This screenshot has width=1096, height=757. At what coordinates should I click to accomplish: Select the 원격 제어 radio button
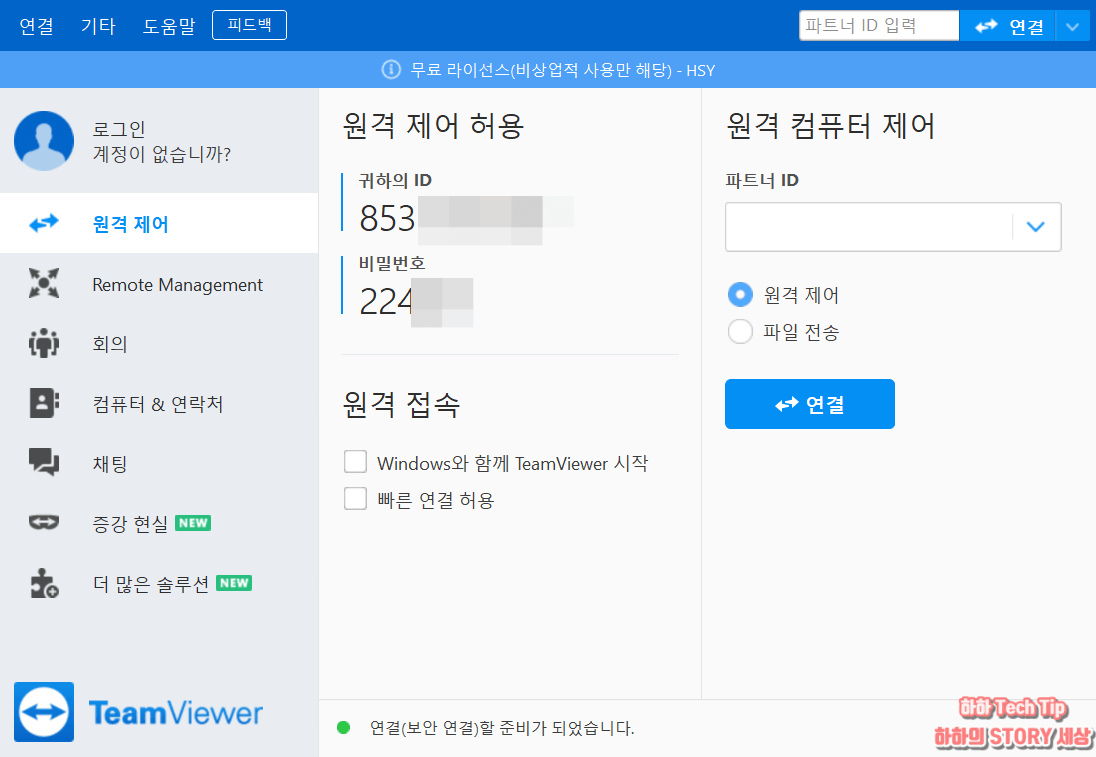tap(740, 294)
